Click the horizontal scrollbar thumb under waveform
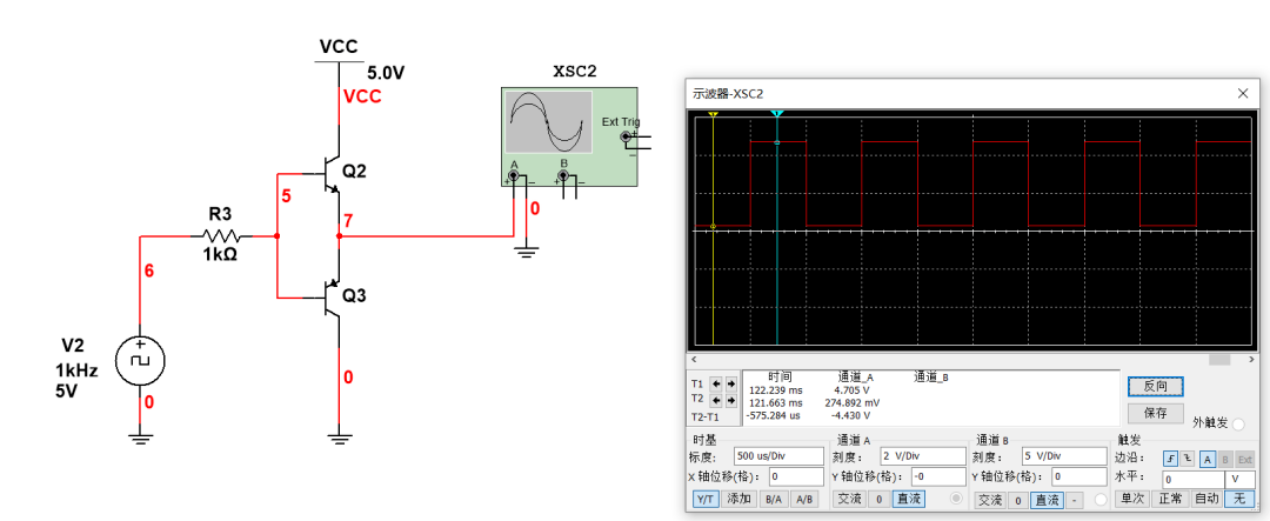 click(1219, 359)
